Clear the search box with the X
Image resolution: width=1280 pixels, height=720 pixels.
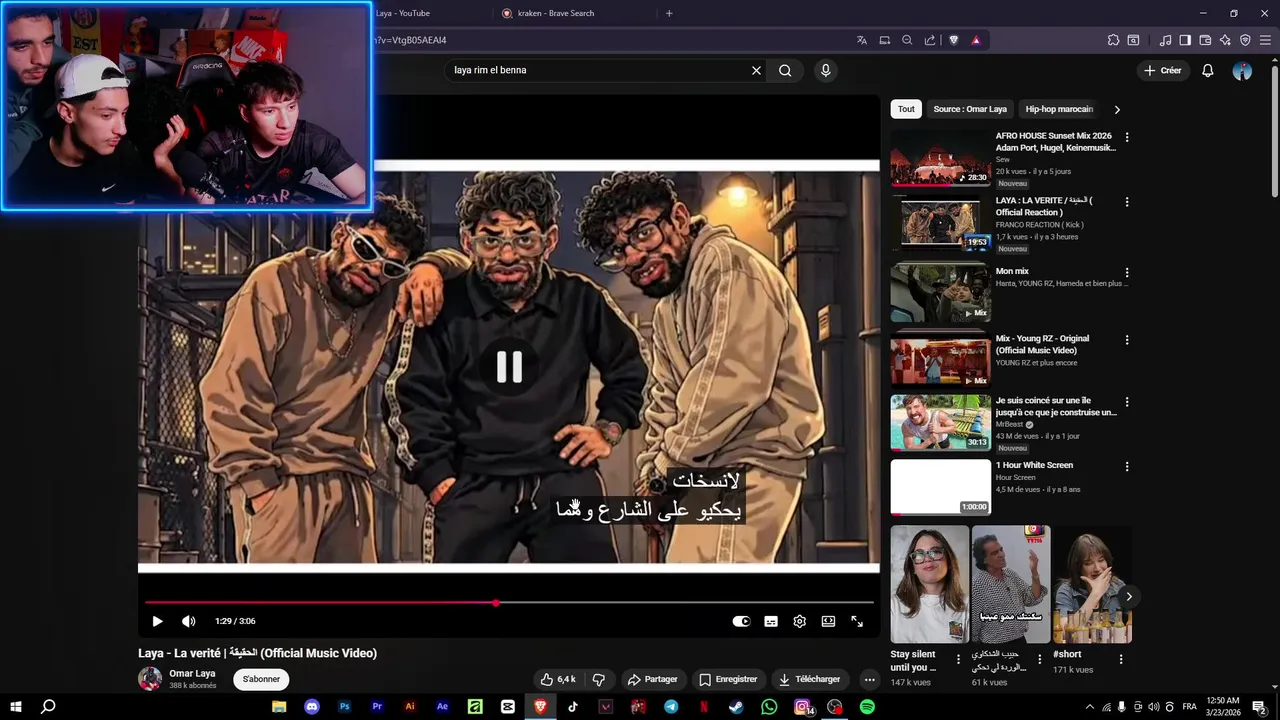[756, 70]
